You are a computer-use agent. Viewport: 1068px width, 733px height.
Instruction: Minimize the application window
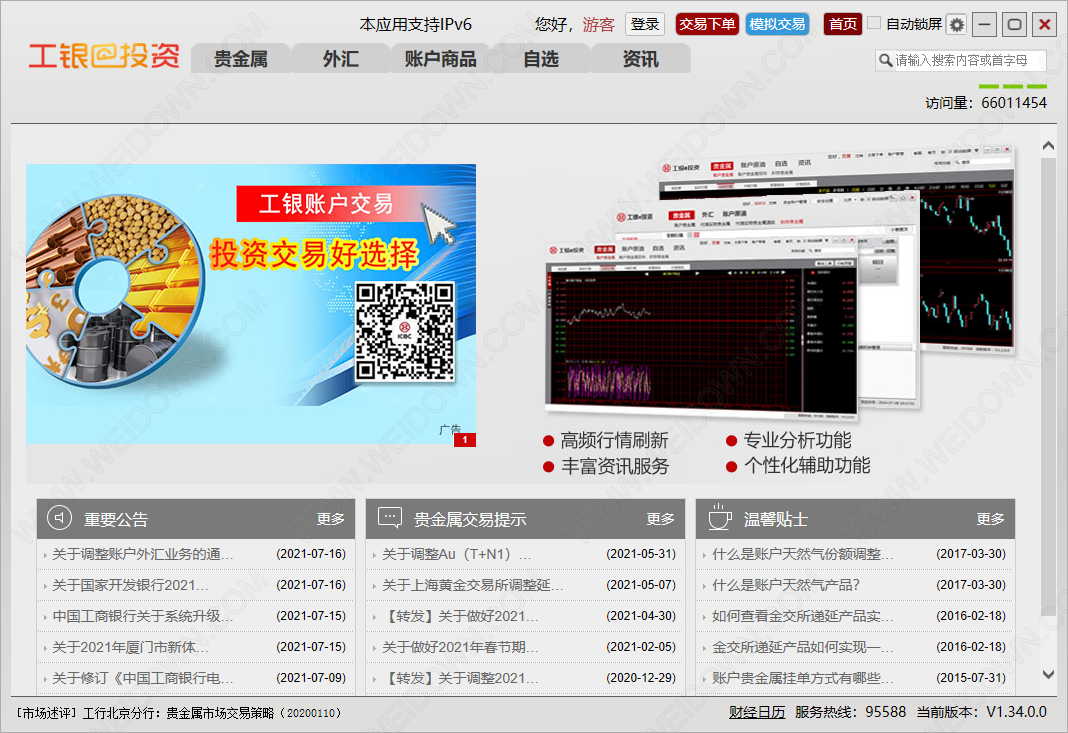pyautogui.click(x=984, y=25)
